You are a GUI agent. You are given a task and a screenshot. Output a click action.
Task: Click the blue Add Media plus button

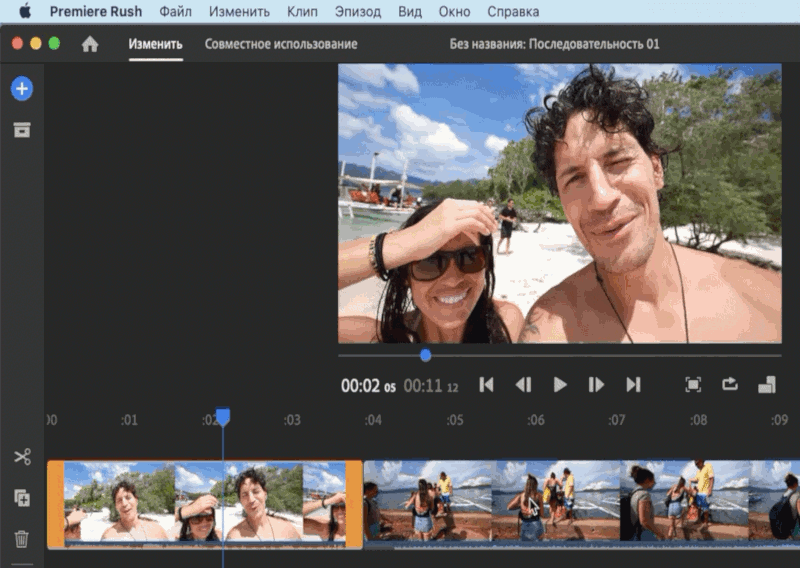click(22, 89)
